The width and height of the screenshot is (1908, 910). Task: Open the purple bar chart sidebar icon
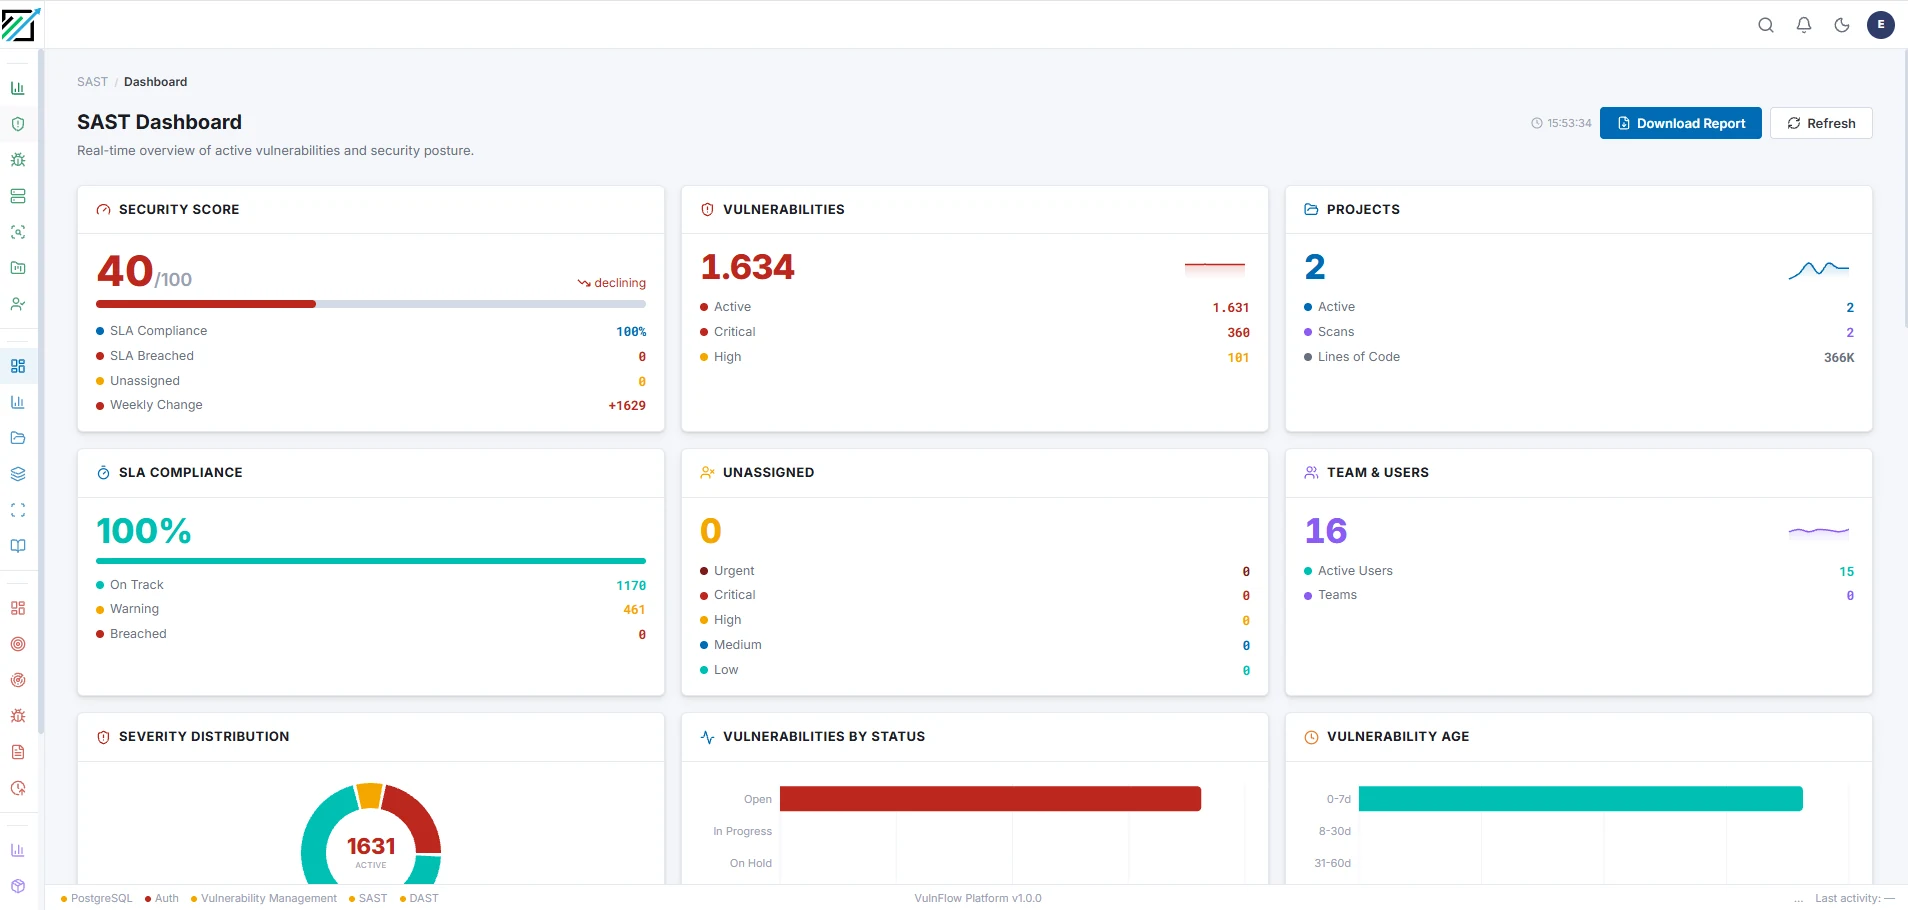pos(18,850)
